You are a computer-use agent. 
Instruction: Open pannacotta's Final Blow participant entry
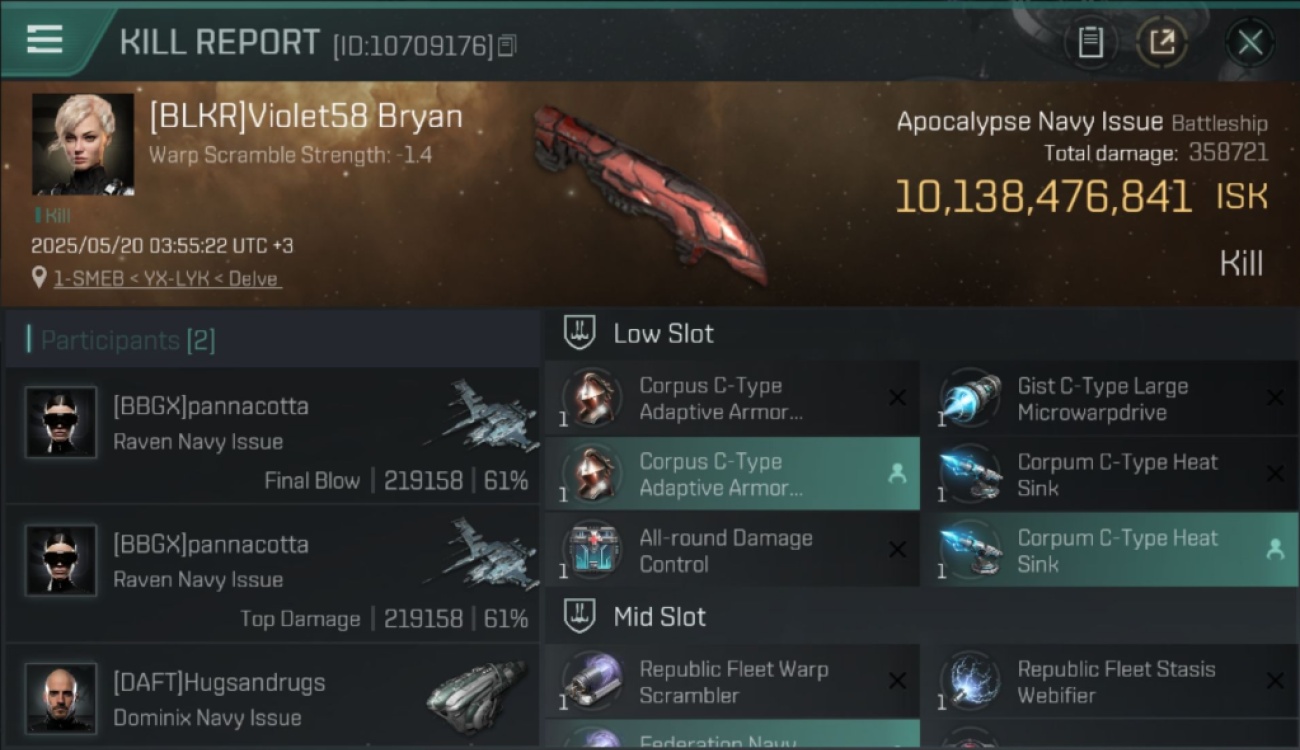pyautogui.click(x=272, y=435)
